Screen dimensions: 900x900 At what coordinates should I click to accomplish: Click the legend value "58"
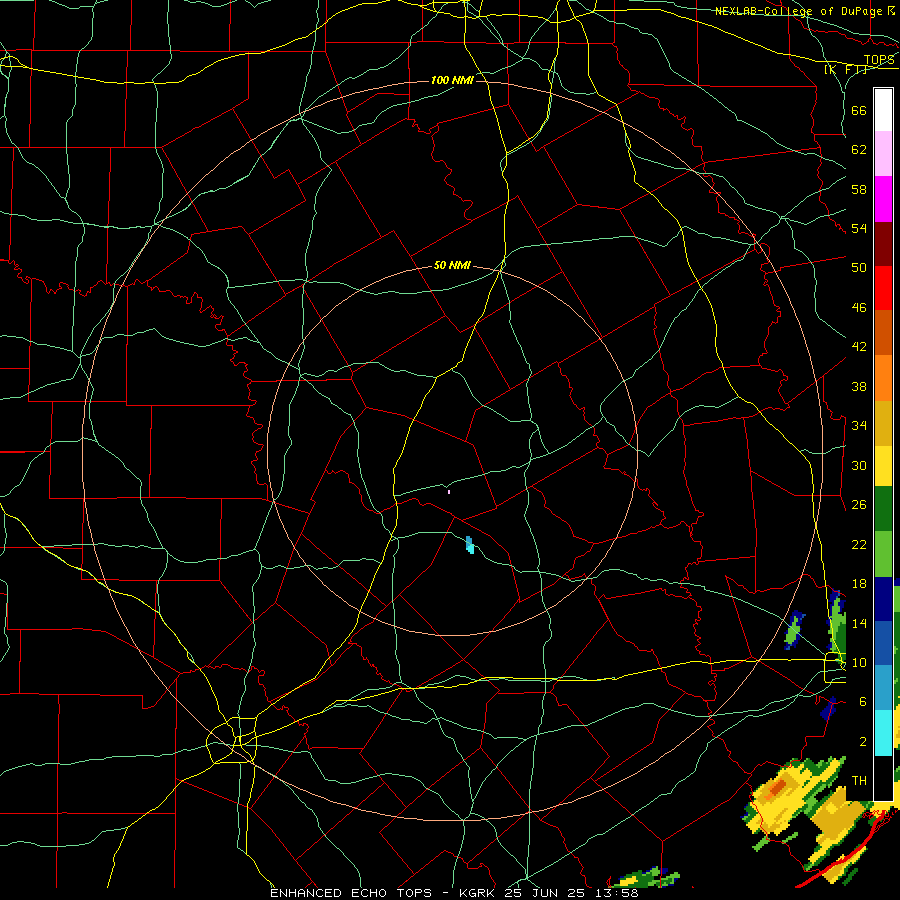tap(859, 189)
